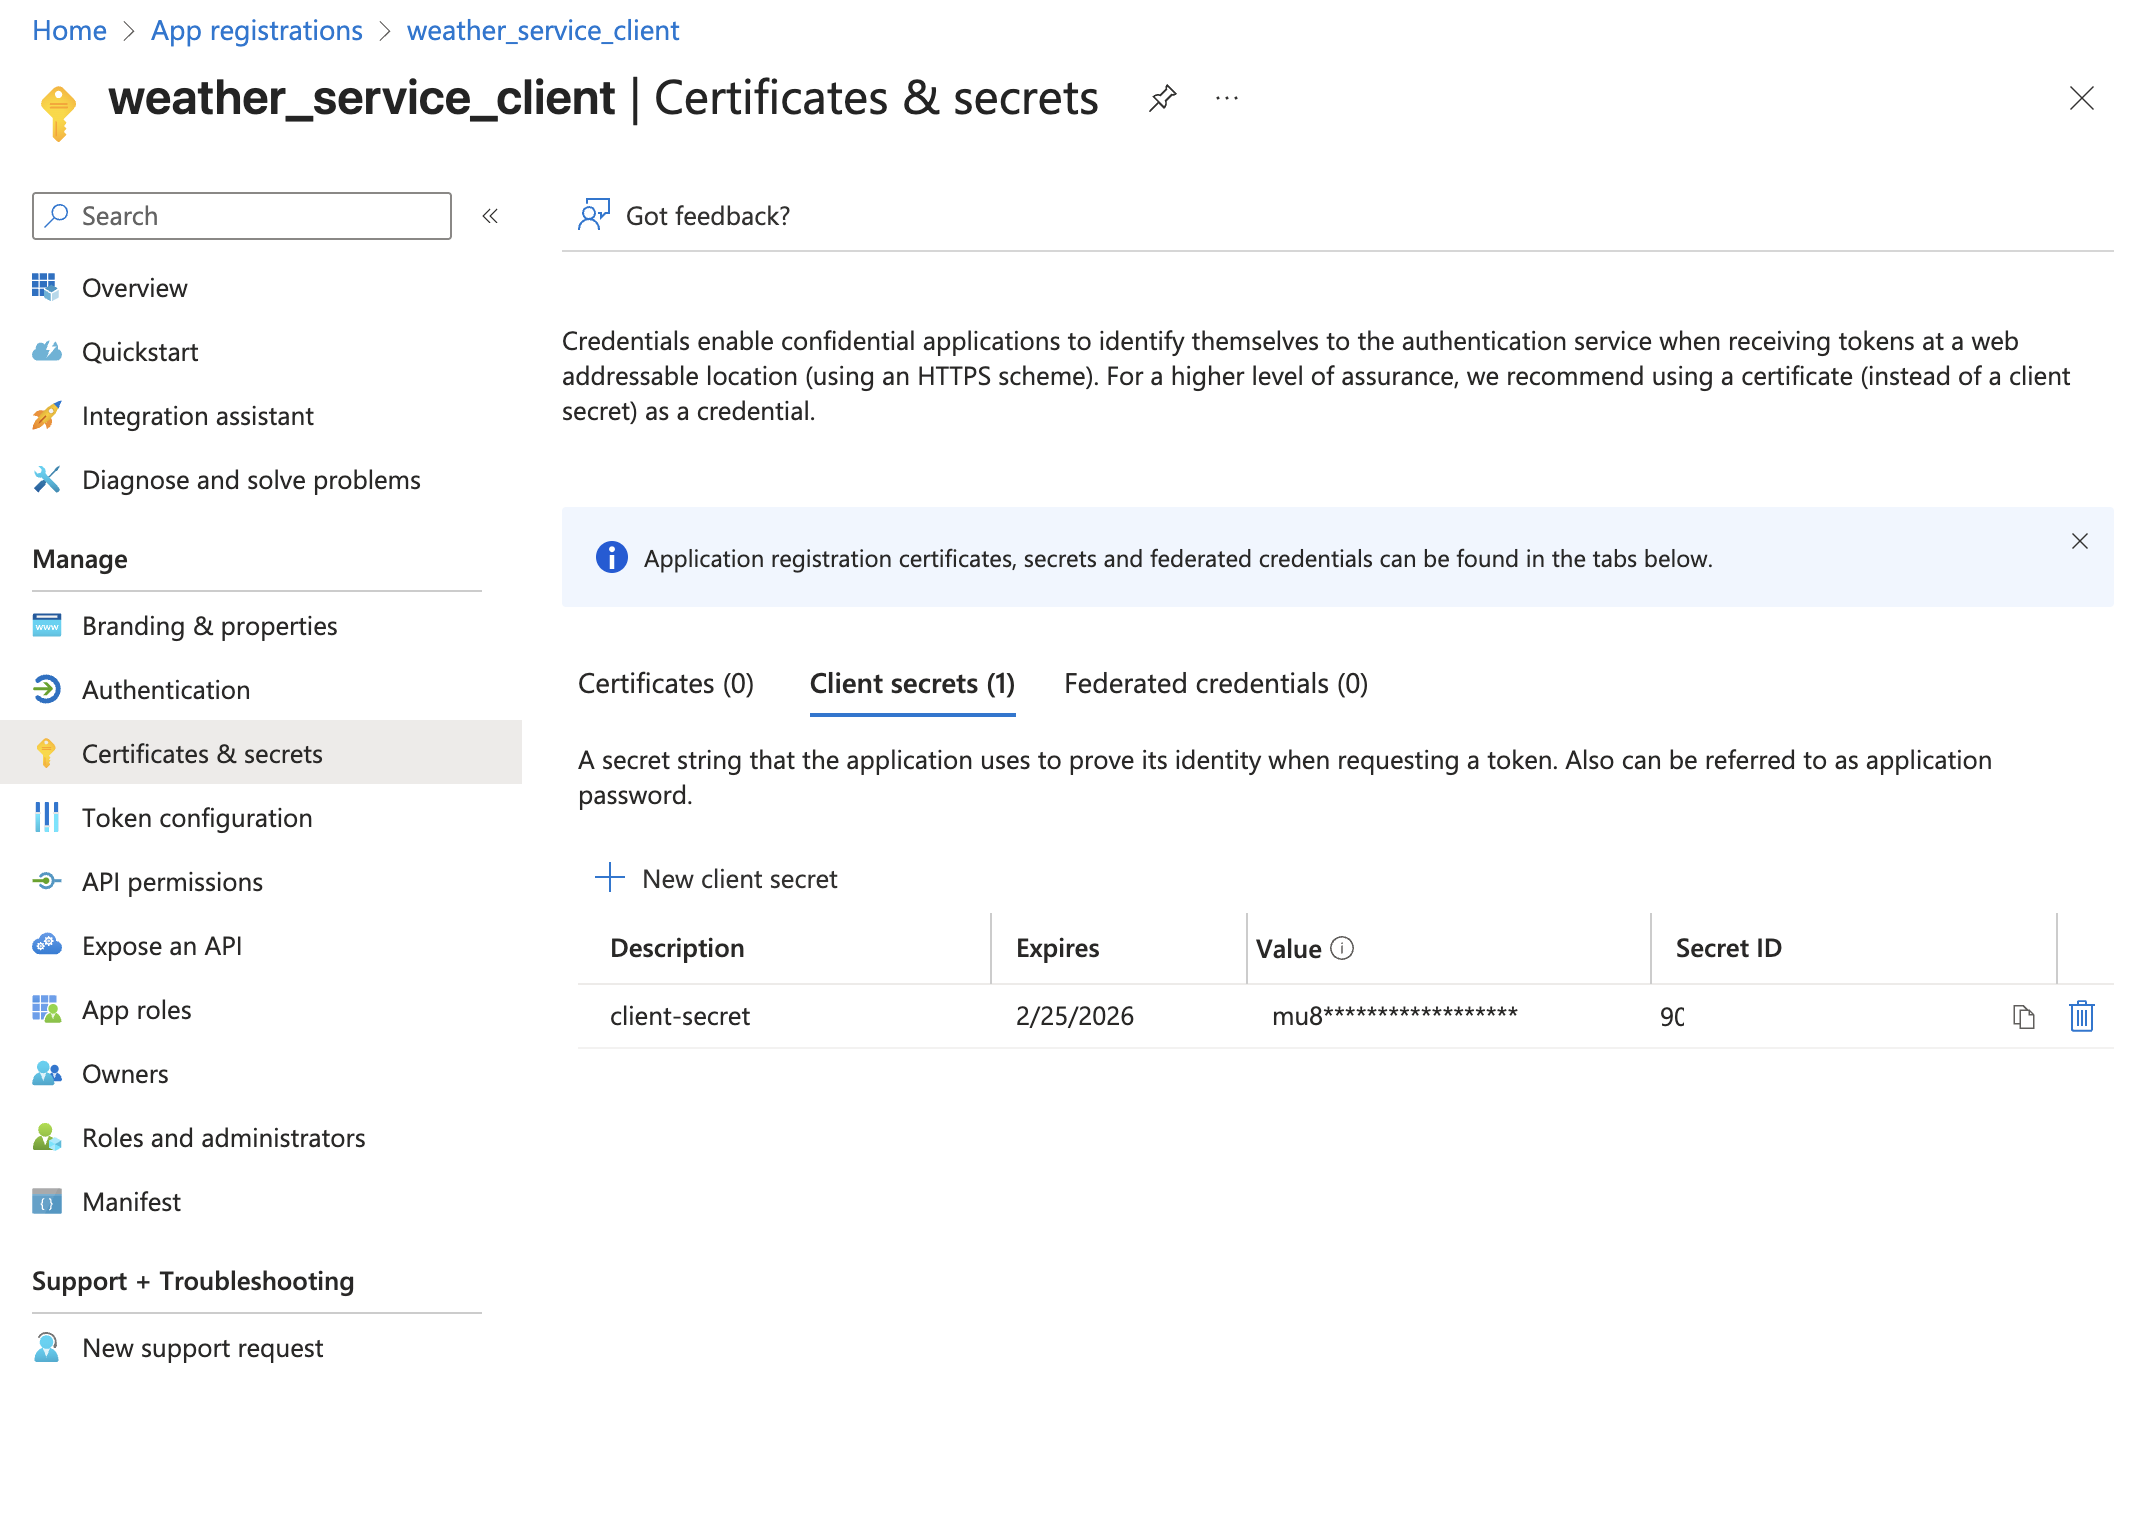Open Overview in the sidebar

point(134,287)
